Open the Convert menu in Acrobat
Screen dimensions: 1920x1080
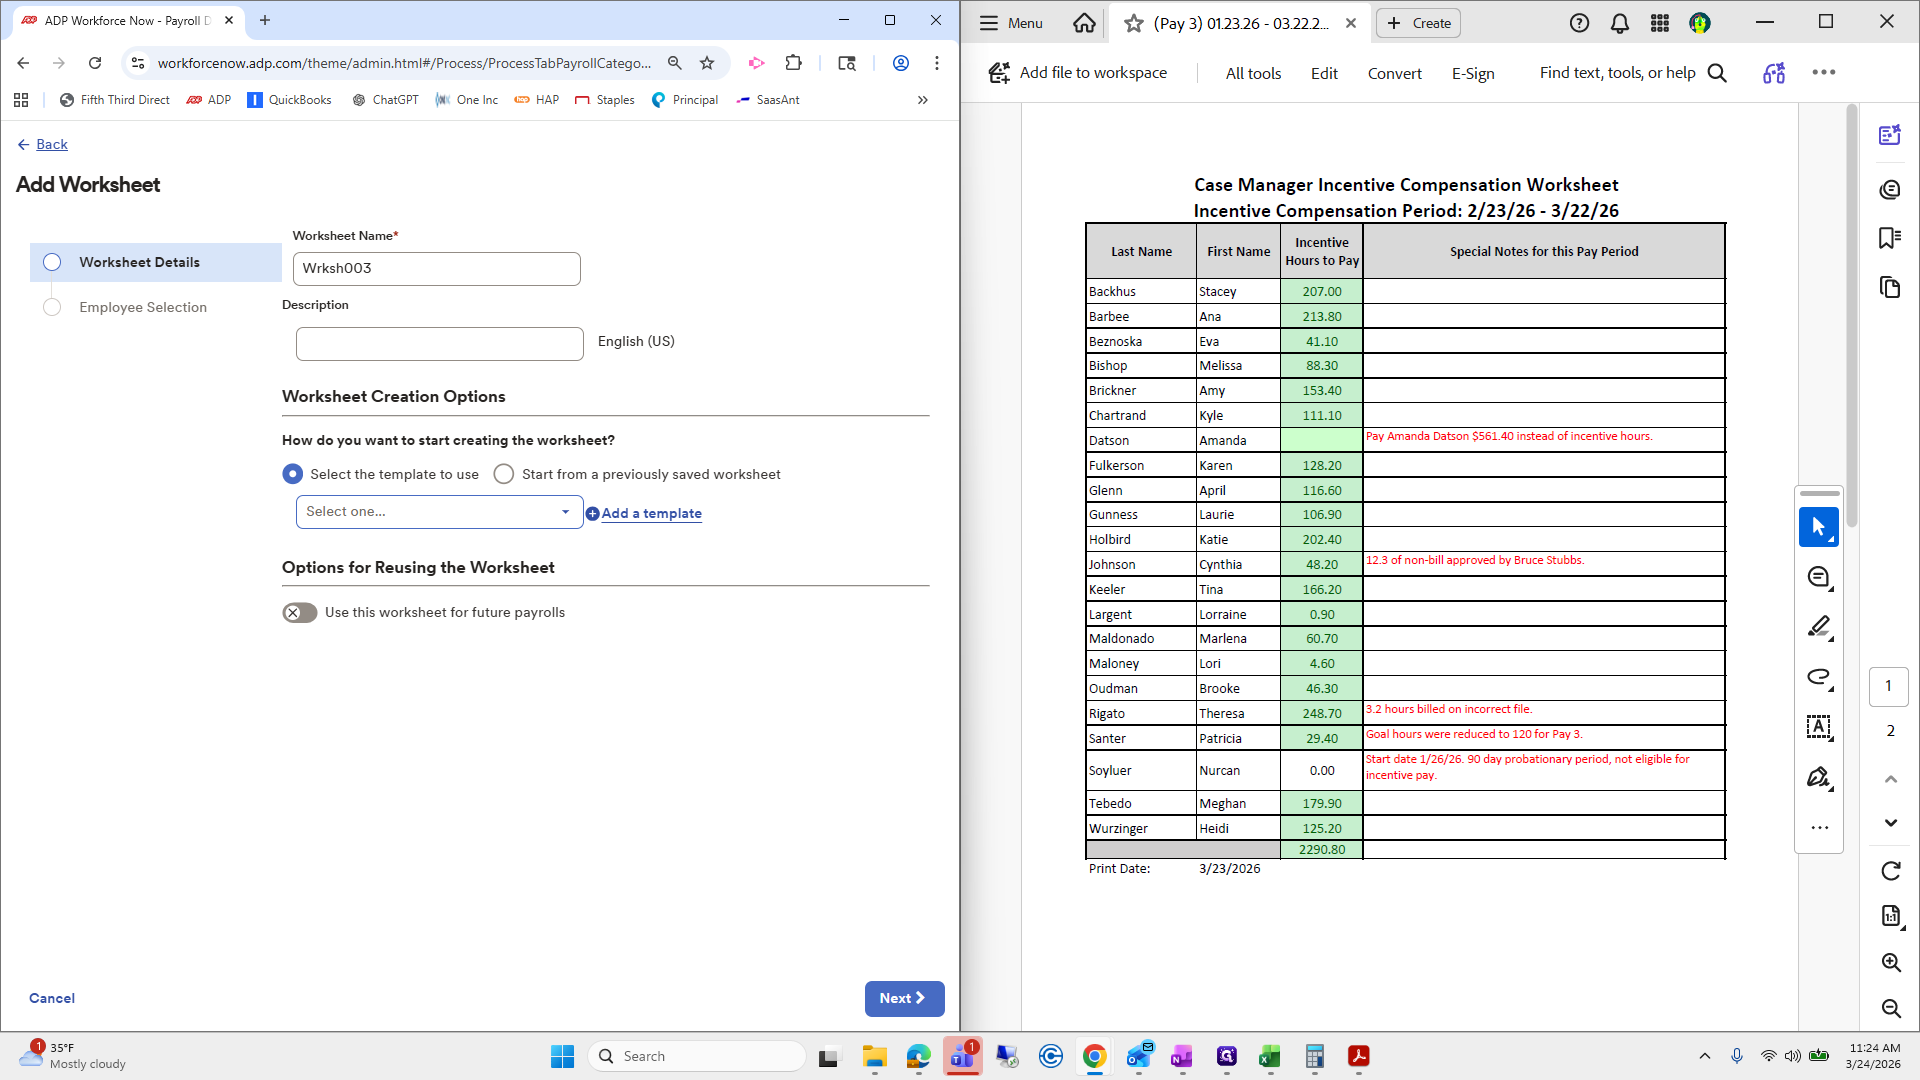coord(1394,73)
